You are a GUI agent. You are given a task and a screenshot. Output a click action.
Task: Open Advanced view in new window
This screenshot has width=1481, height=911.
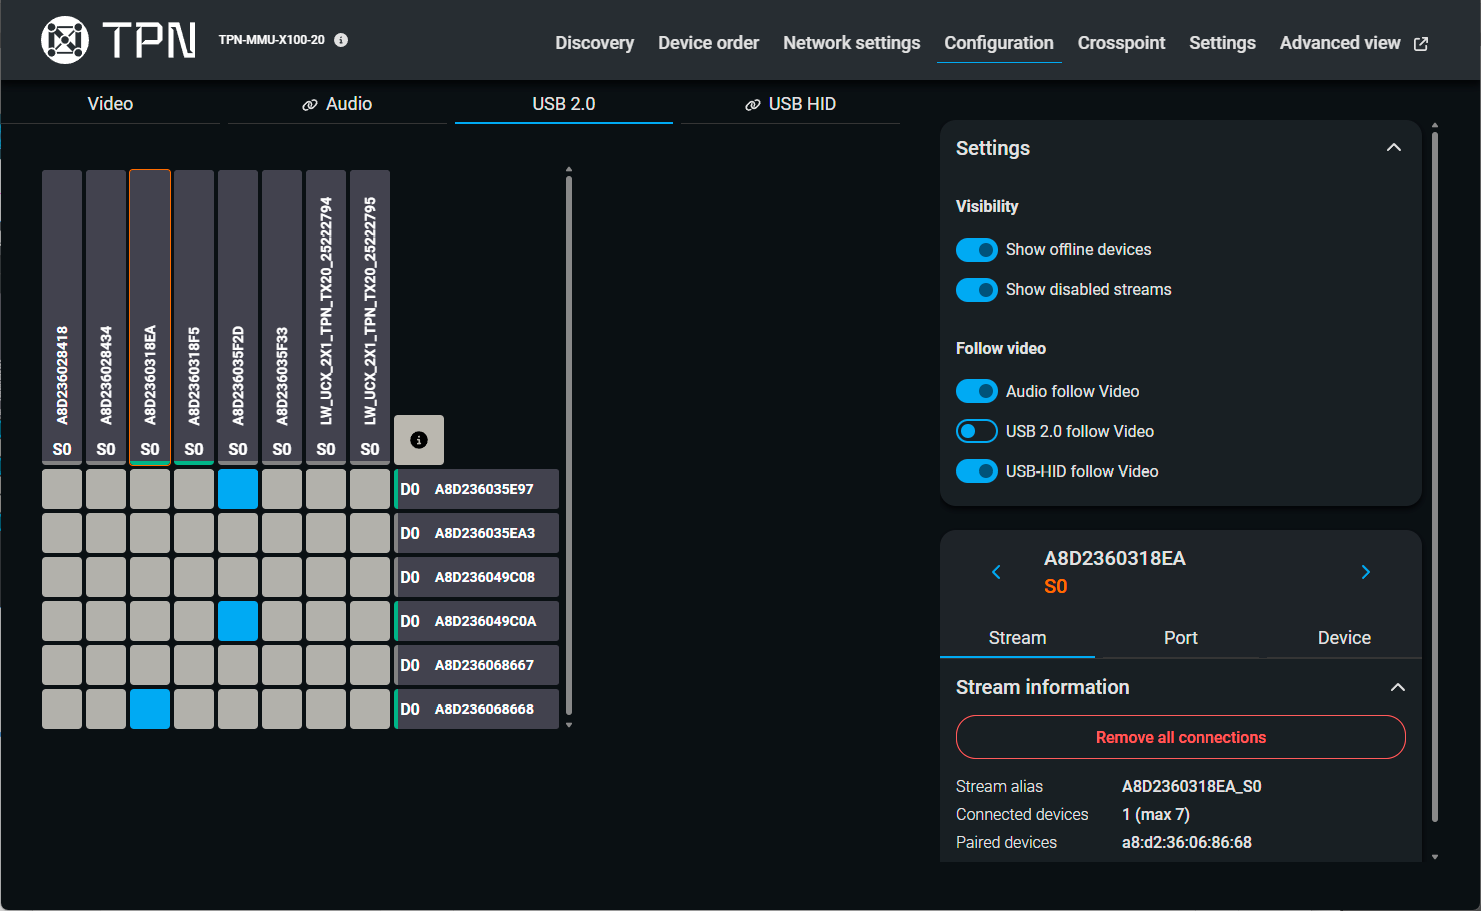coord(1354,43)
